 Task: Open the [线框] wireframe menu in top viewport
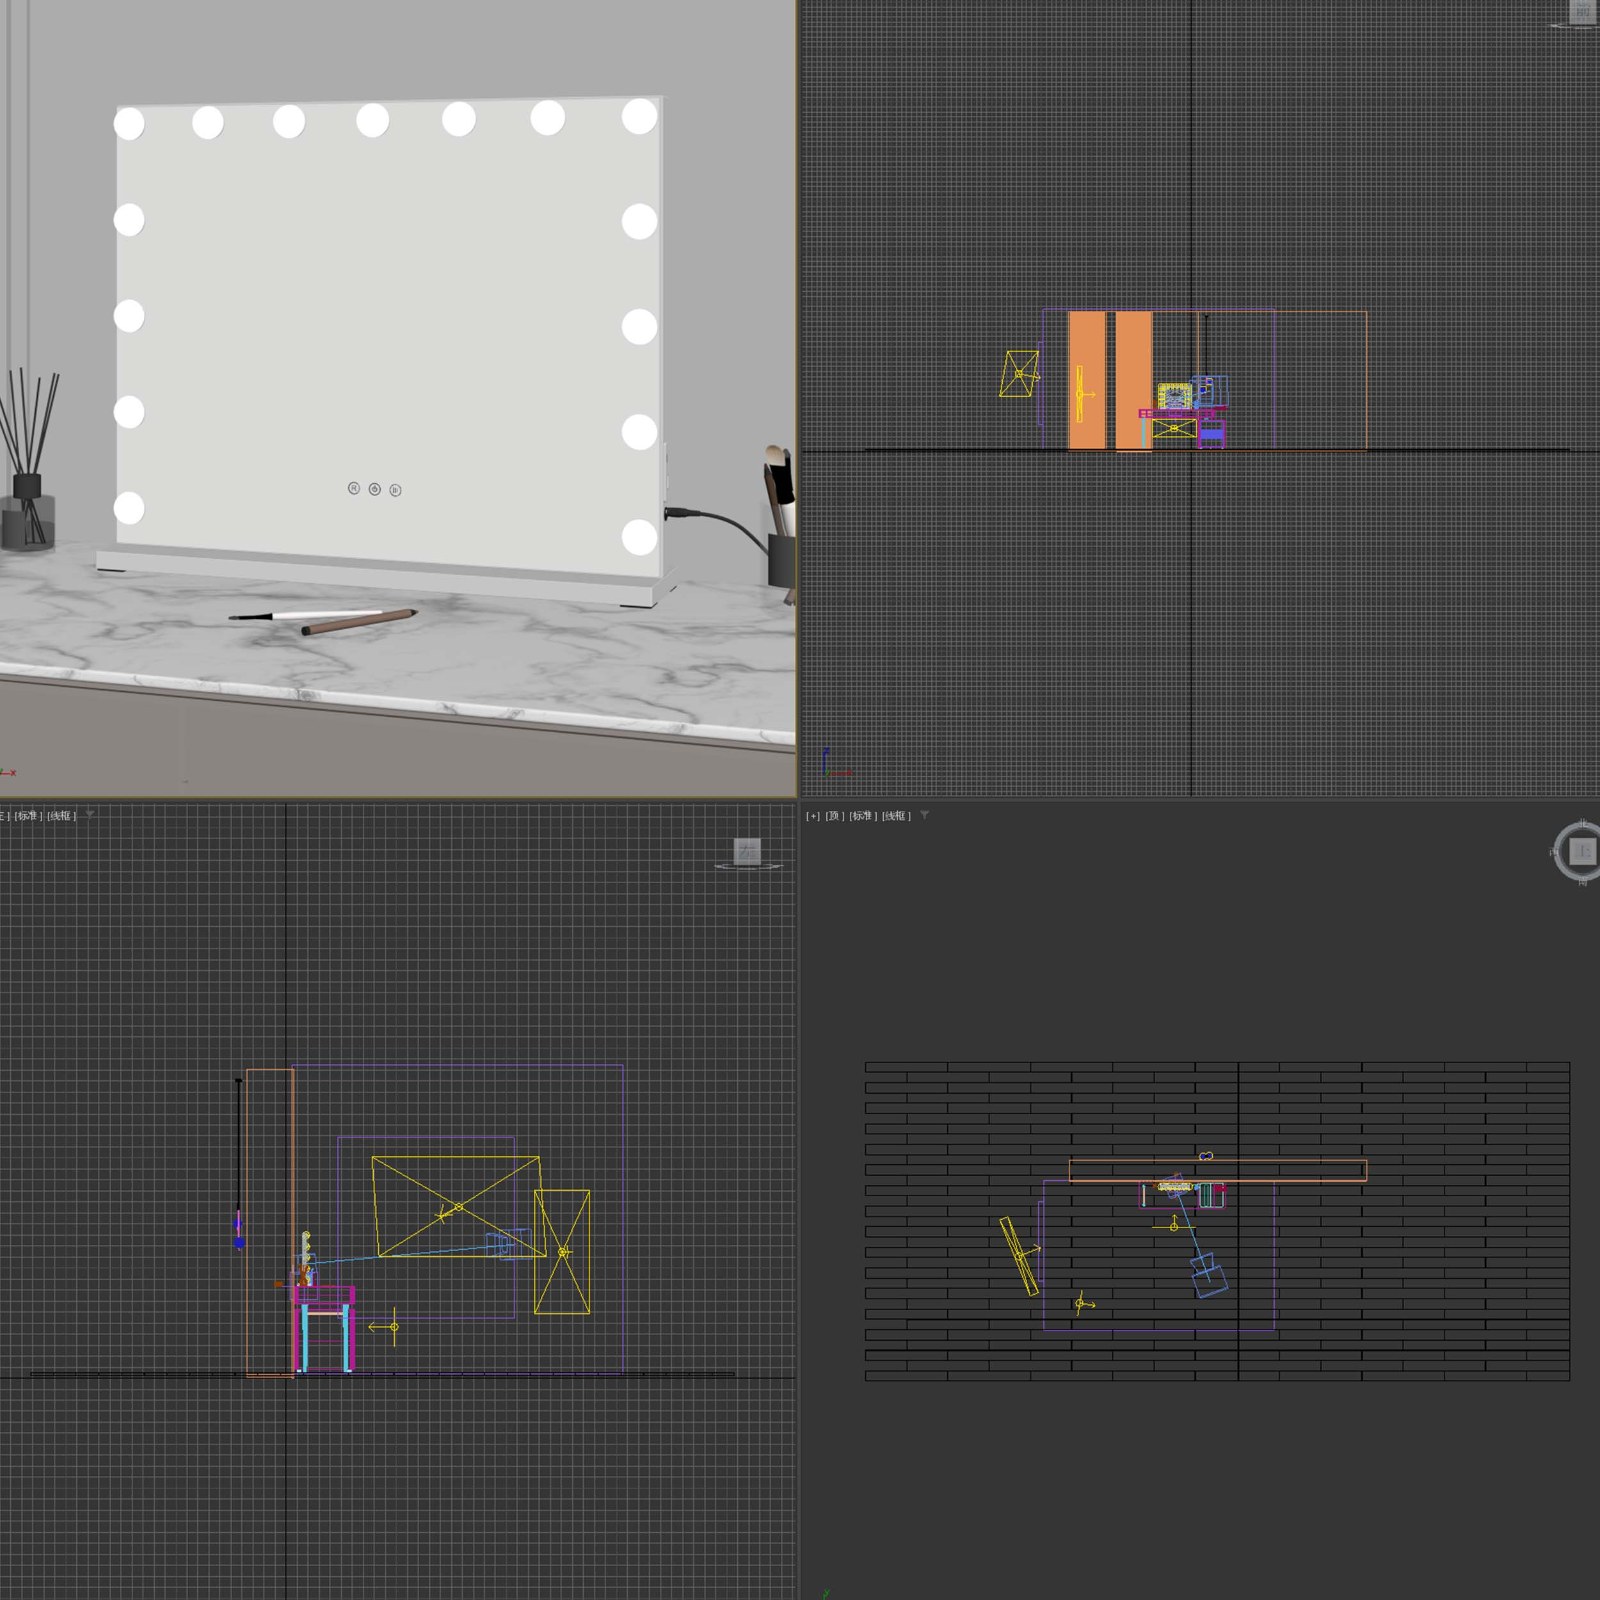[895, 816]
